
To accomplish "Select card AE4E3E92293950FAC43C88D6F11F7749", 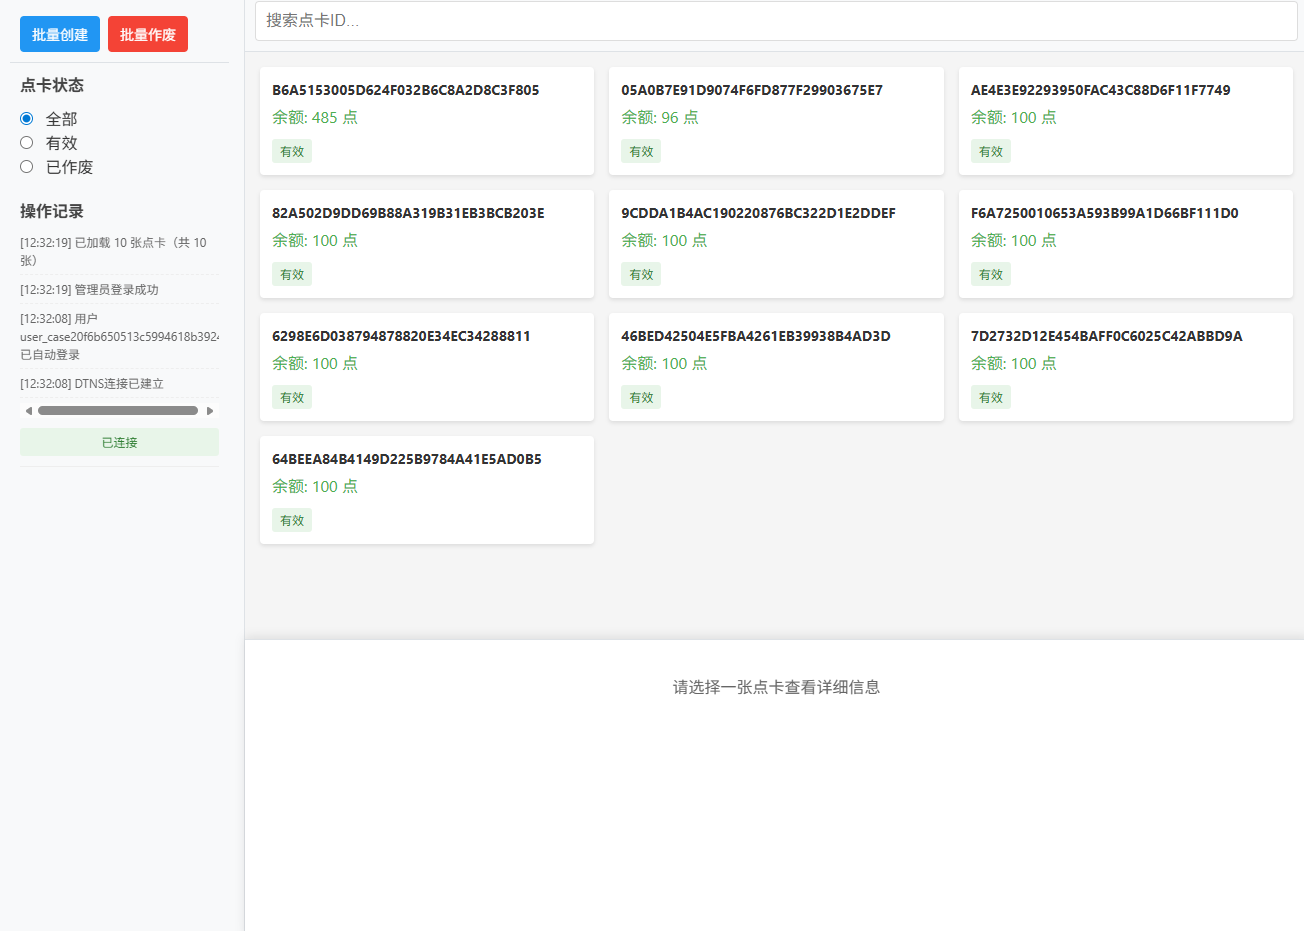I will pos(1125,120).
